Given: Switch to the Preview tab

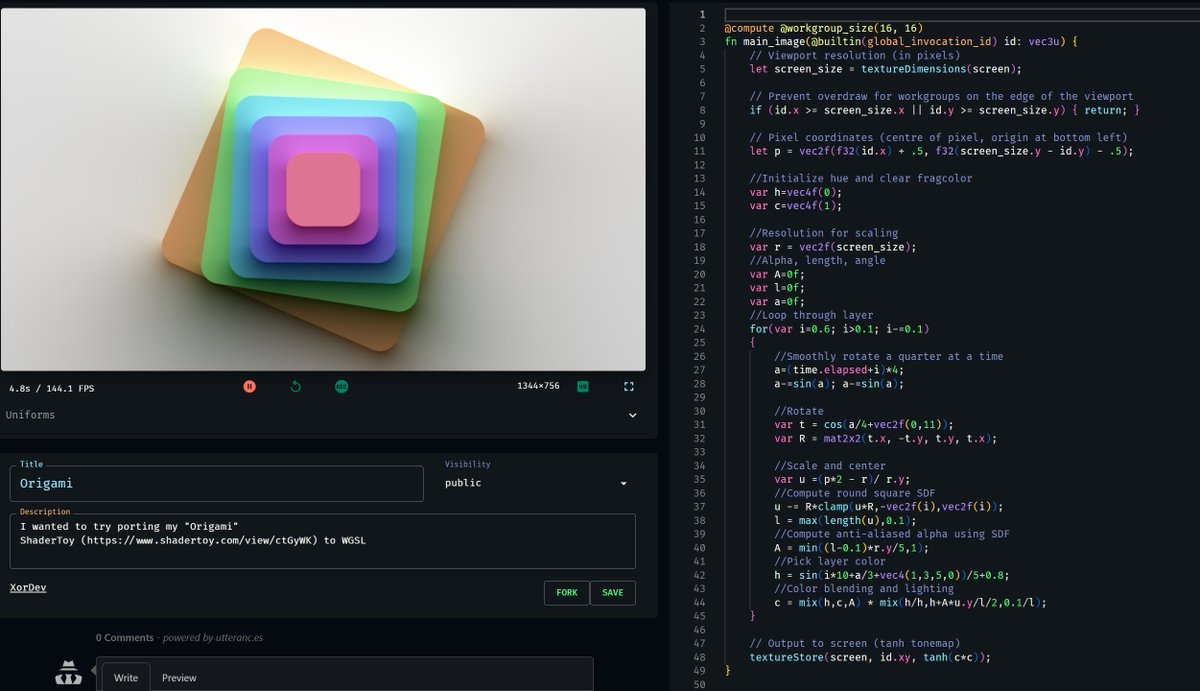Looking at the screenshot, I should 178,677.
